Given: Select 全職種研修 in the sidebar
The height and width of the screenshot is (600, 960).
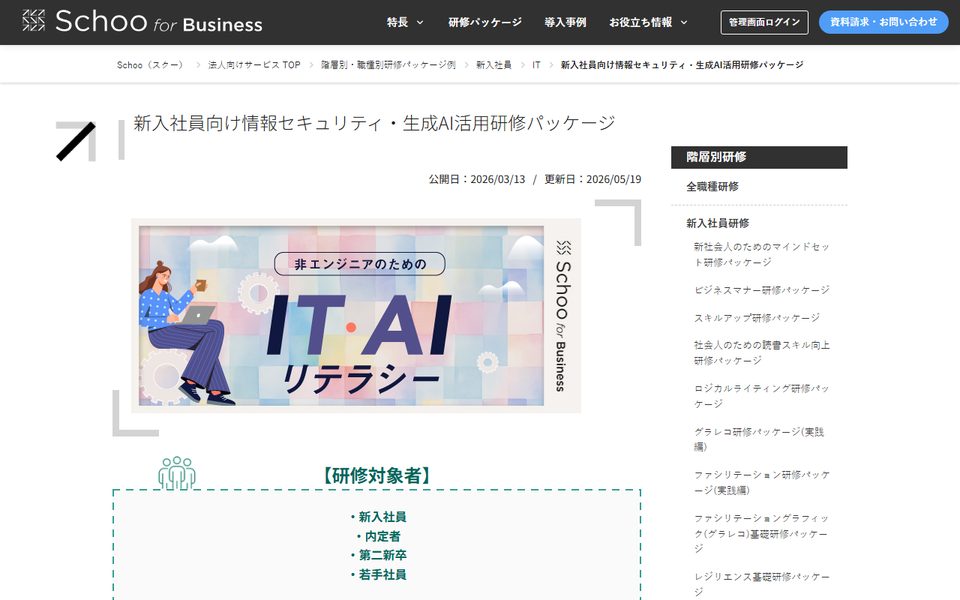Looking at the screenshot, I should click(x=712, y=186).
